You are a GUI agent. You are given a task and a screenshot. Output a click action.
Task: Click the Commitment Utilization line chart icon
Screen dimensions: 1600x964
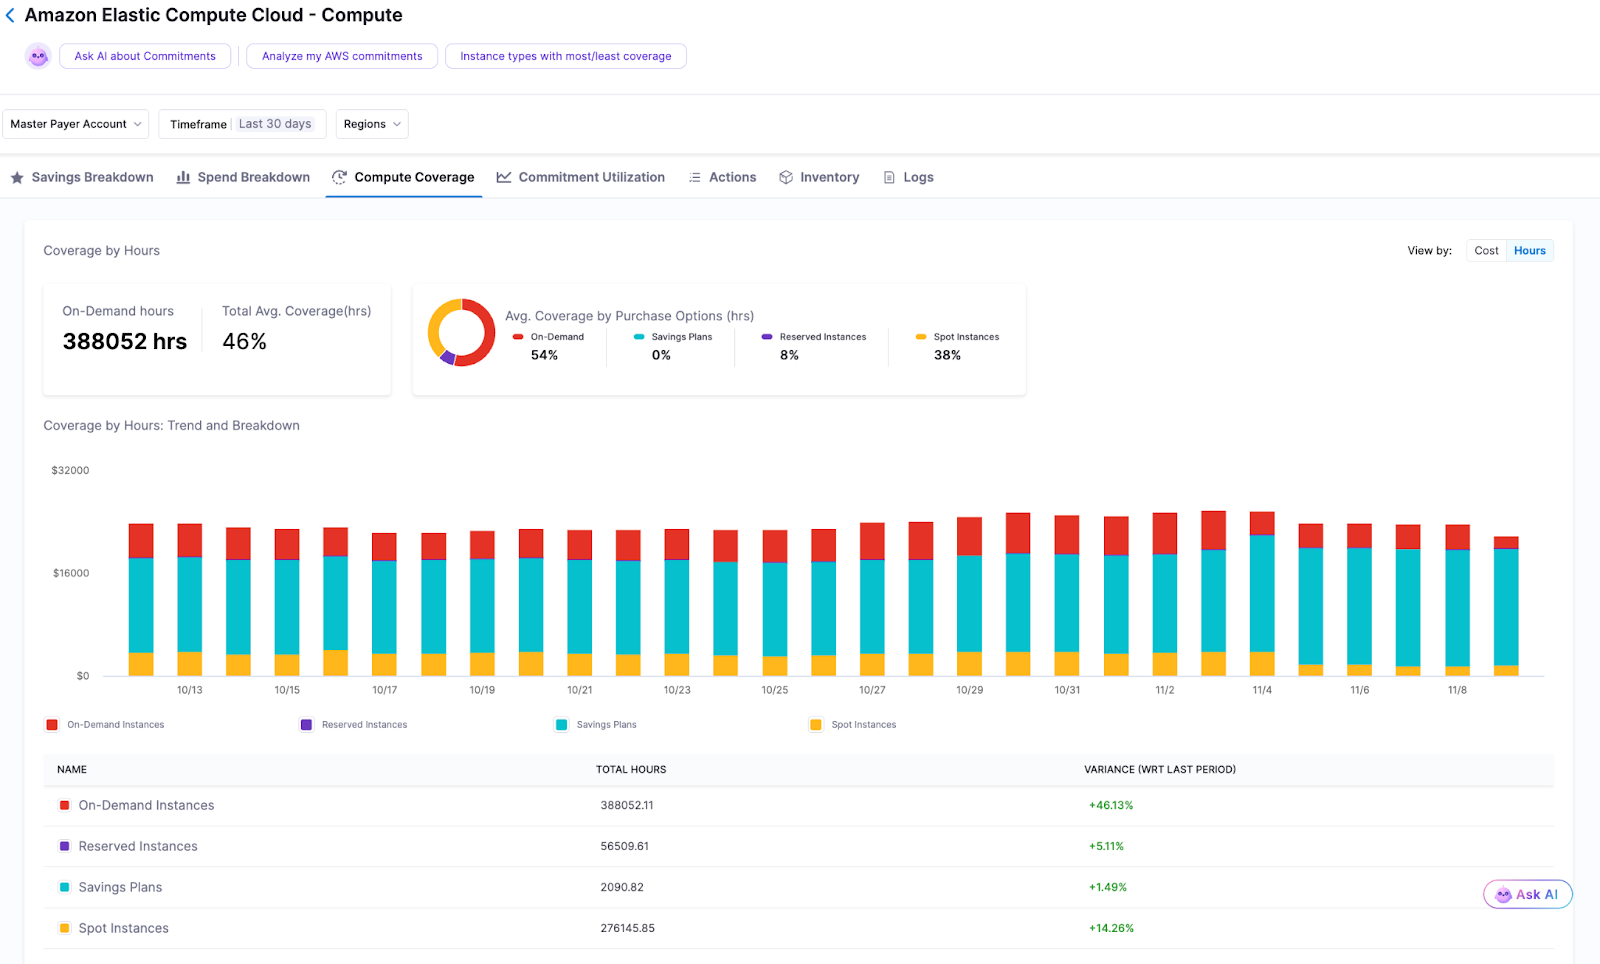pos(504,178)
